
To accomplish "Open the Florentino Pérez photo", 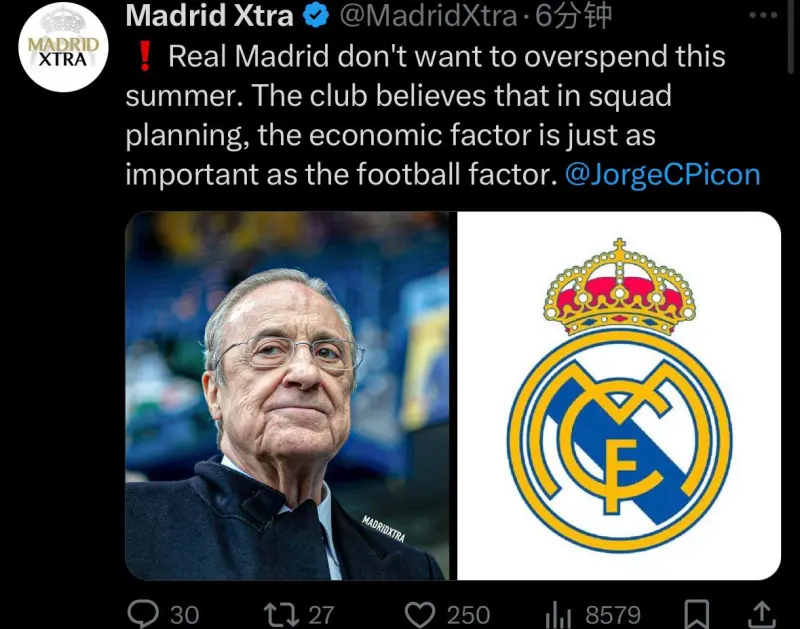I will click(287, 396).
